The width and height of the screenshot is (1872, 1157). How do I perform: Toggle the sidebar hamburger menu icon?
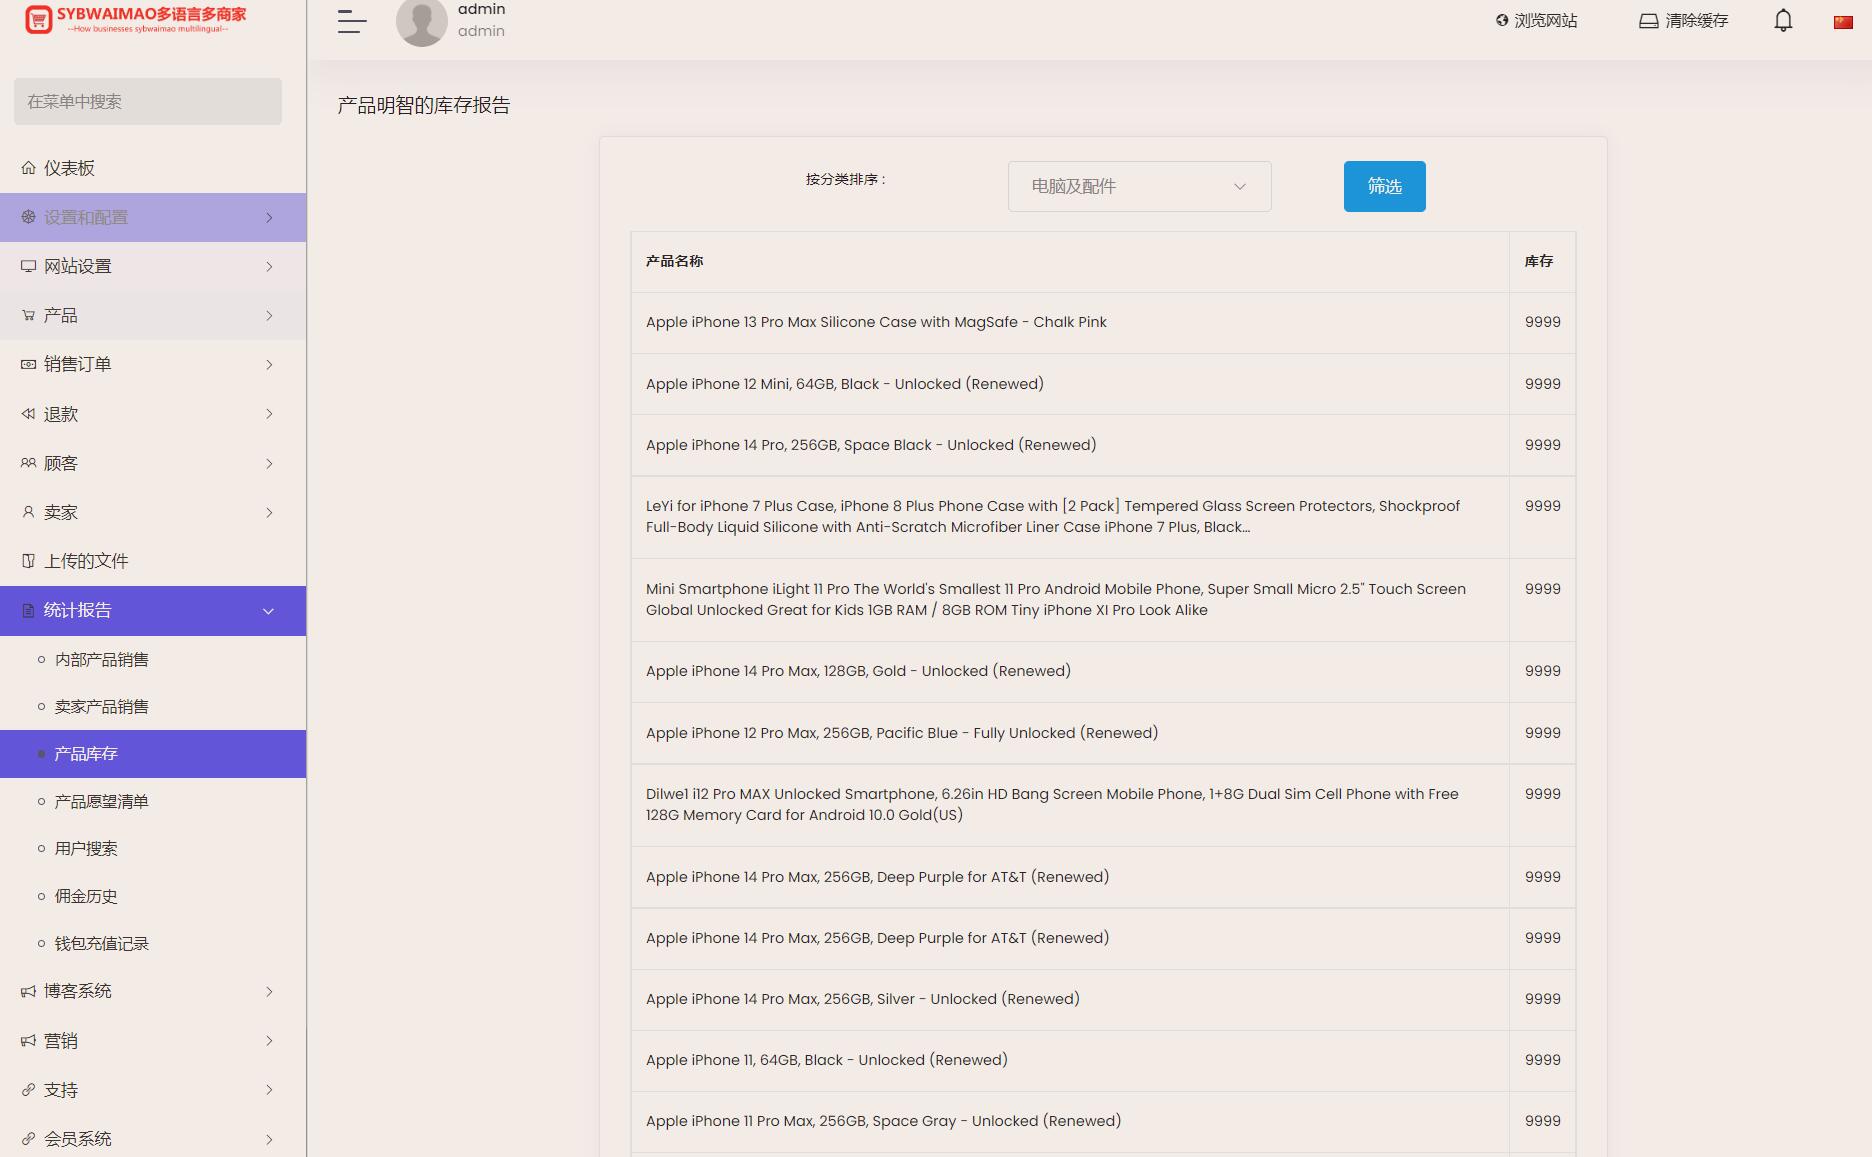point(352,21)
